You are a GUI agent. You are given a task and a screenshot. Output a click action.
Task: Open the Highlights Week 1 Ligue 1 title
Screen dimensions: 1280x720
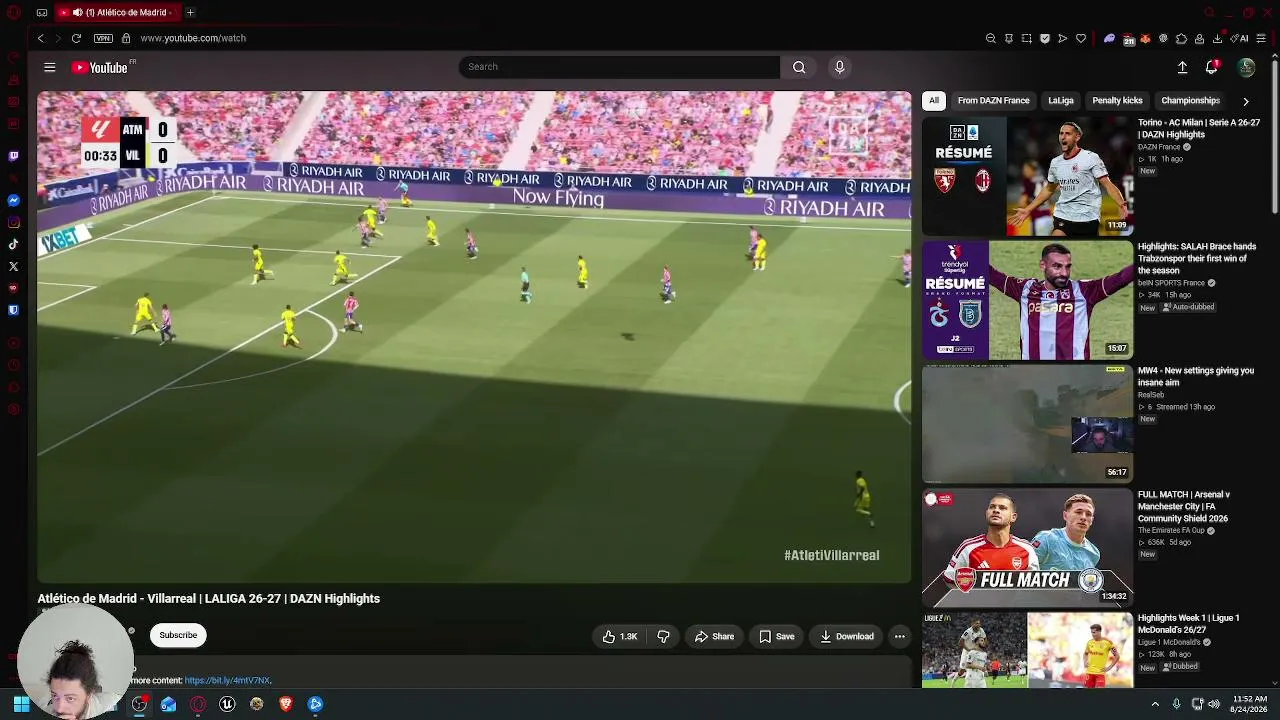click(1188, 624)
